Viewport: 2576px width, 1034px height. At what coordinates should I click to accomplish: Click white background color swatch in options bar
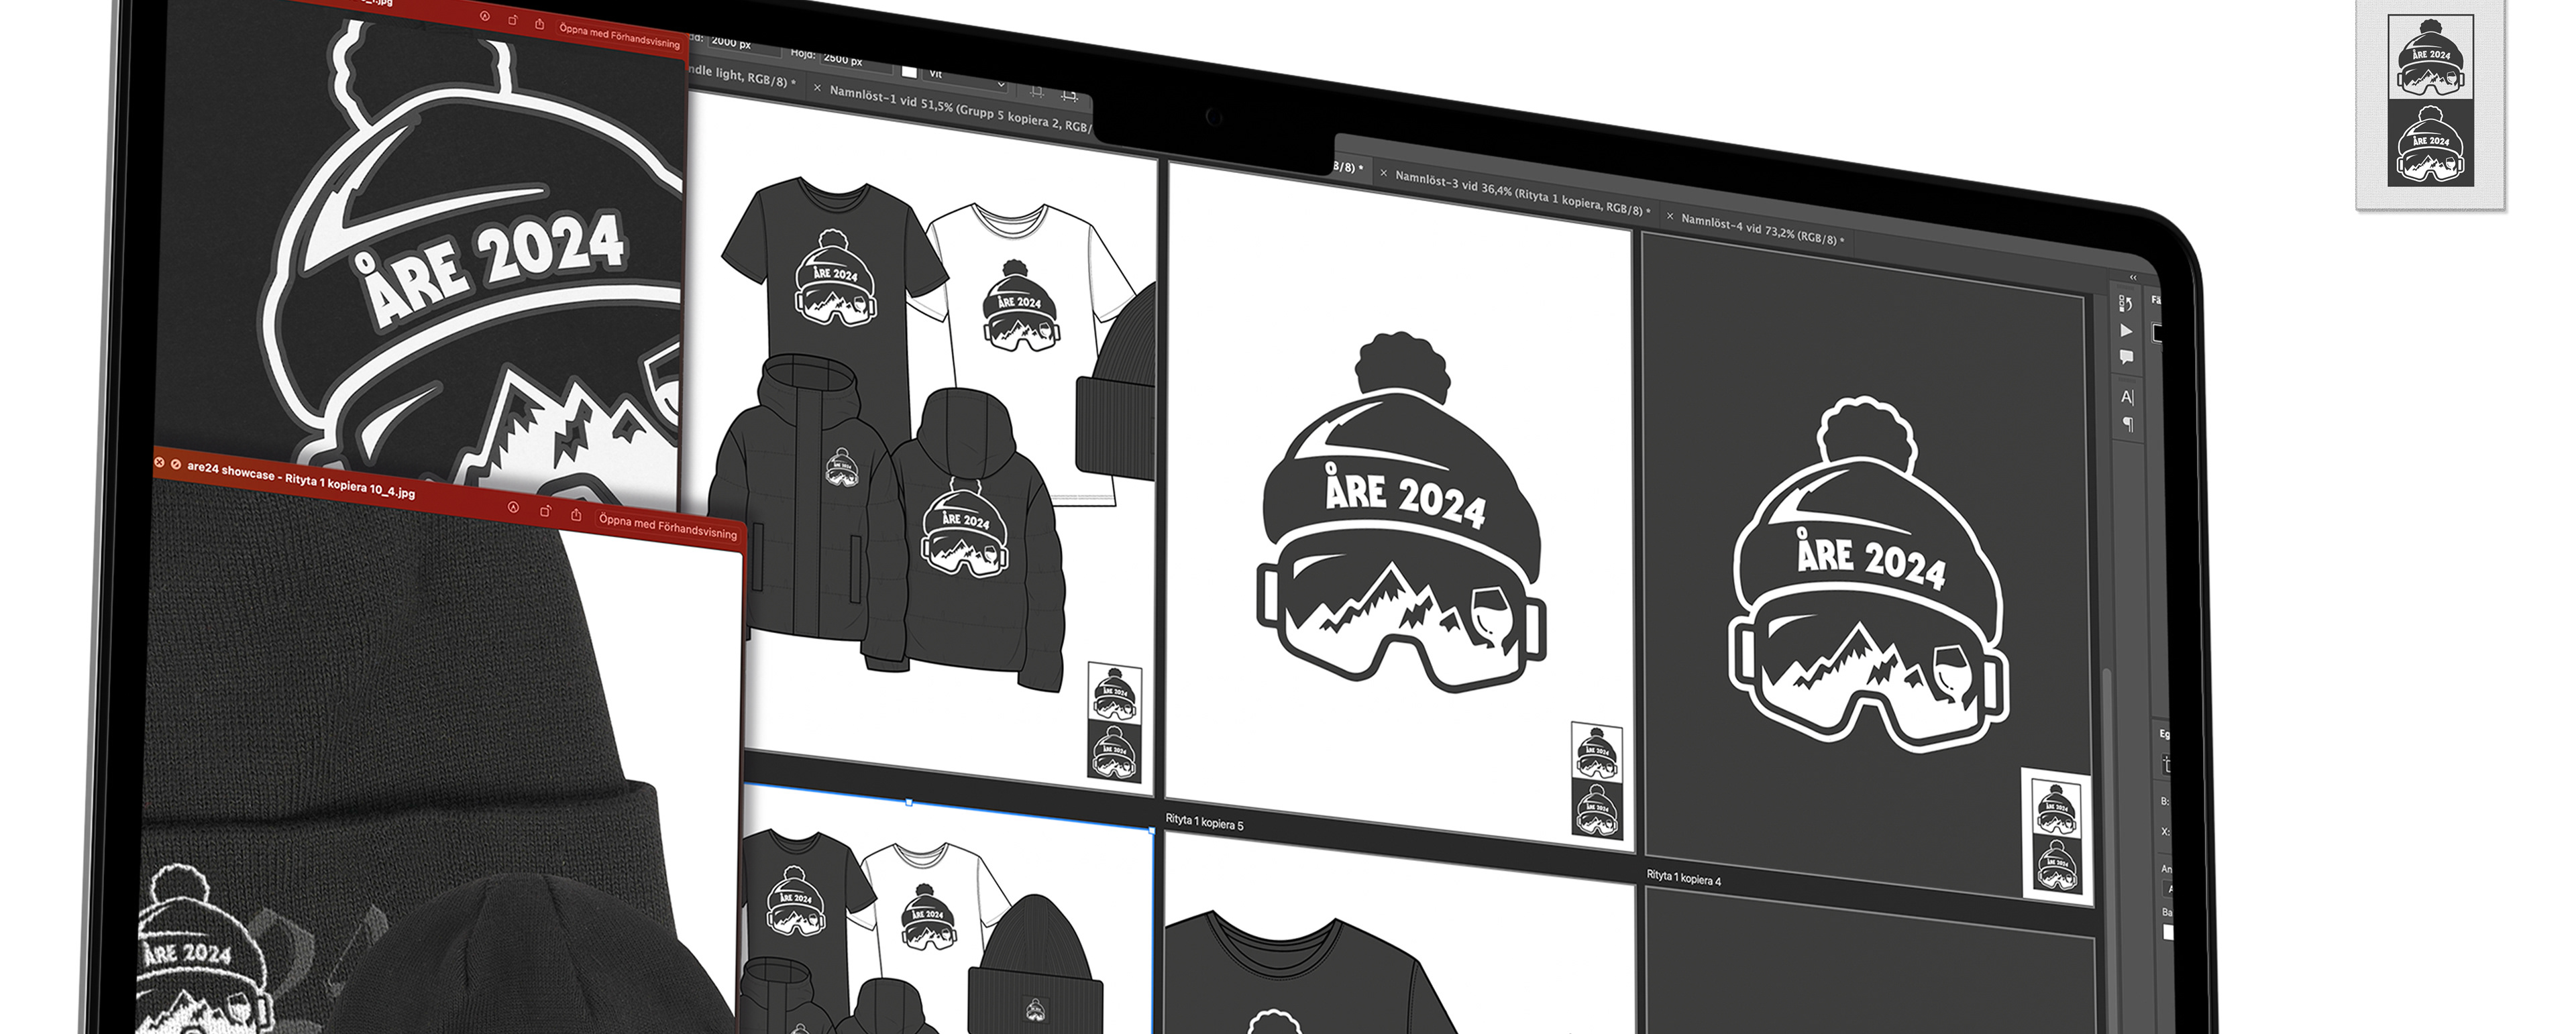[909, 71]
